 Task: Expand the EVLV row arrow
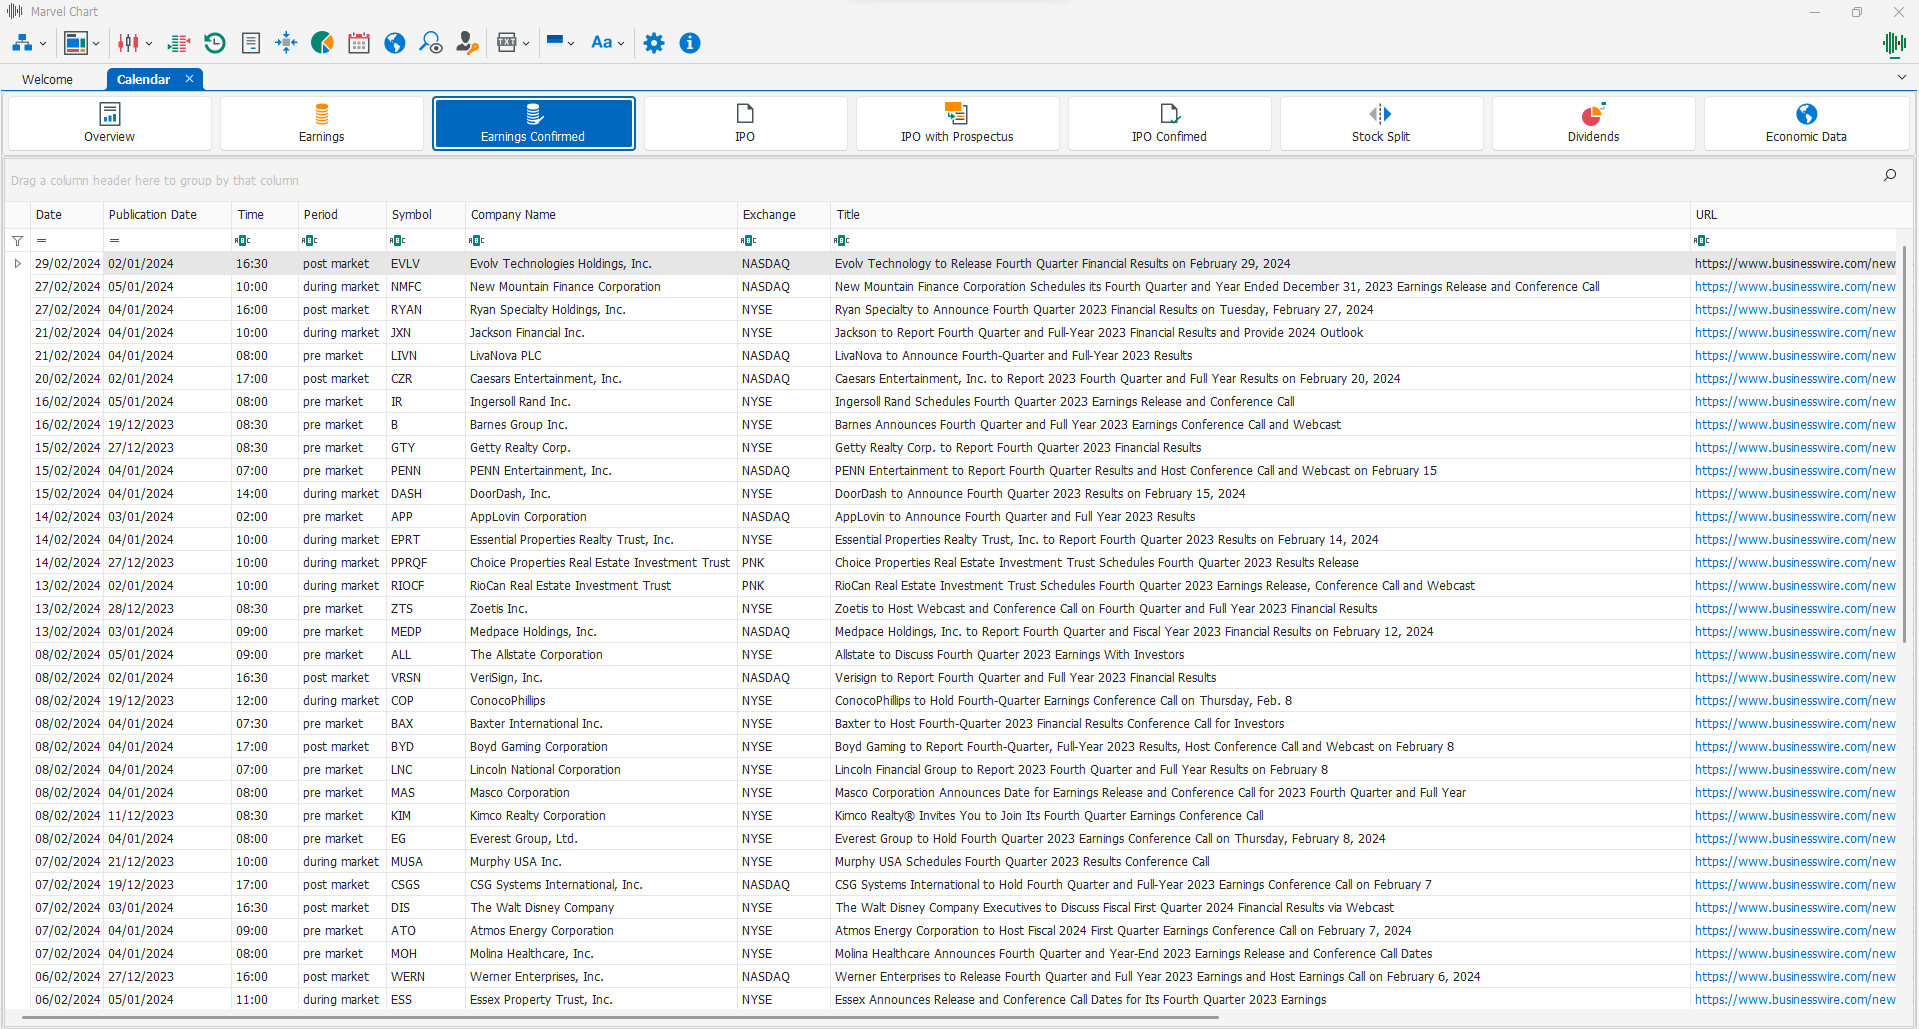17,264
